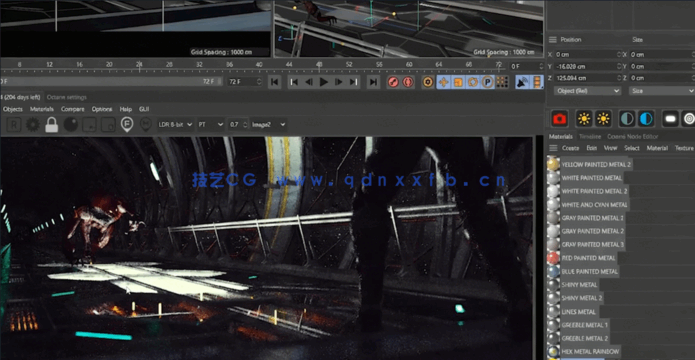Open the GUI menu

point(144,109)
